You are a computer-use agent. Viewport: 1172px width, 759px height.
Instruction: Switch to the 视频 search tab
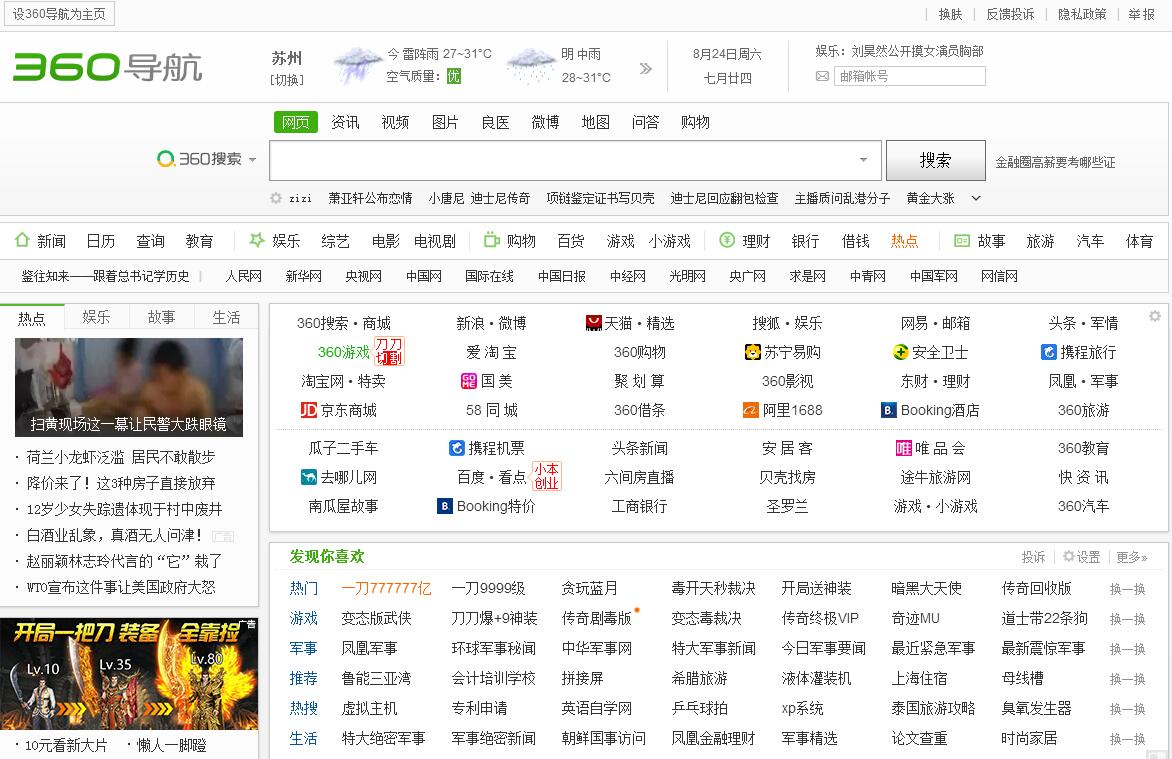pyautogui.click(x=395, y=122)
